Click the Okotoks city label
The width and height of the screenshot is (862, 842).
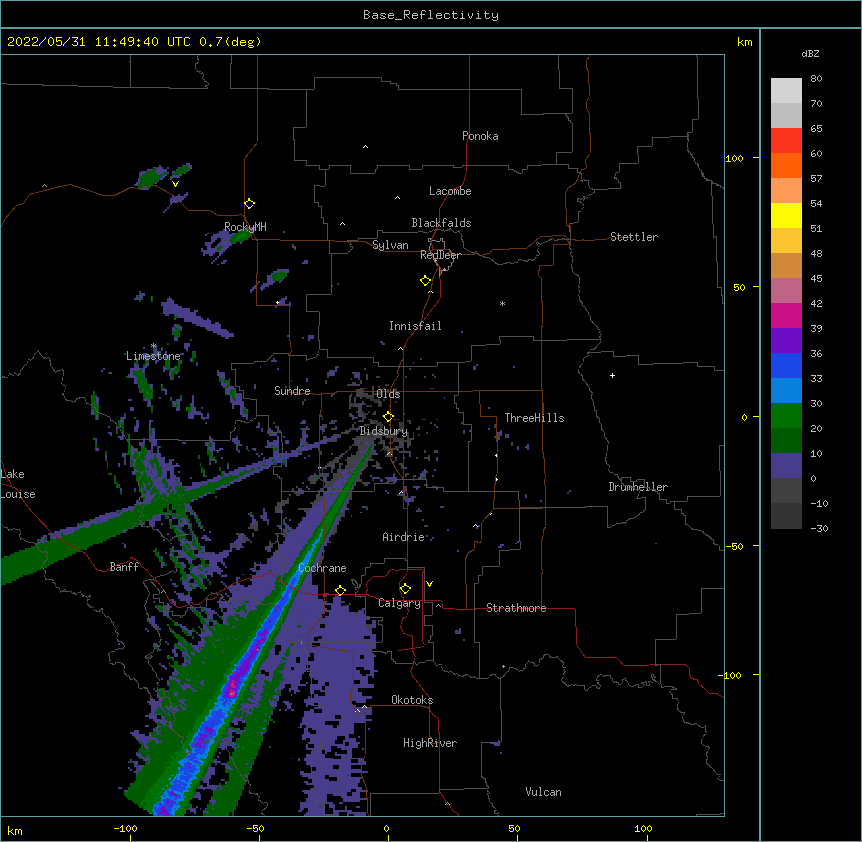(x=412, y=700)
